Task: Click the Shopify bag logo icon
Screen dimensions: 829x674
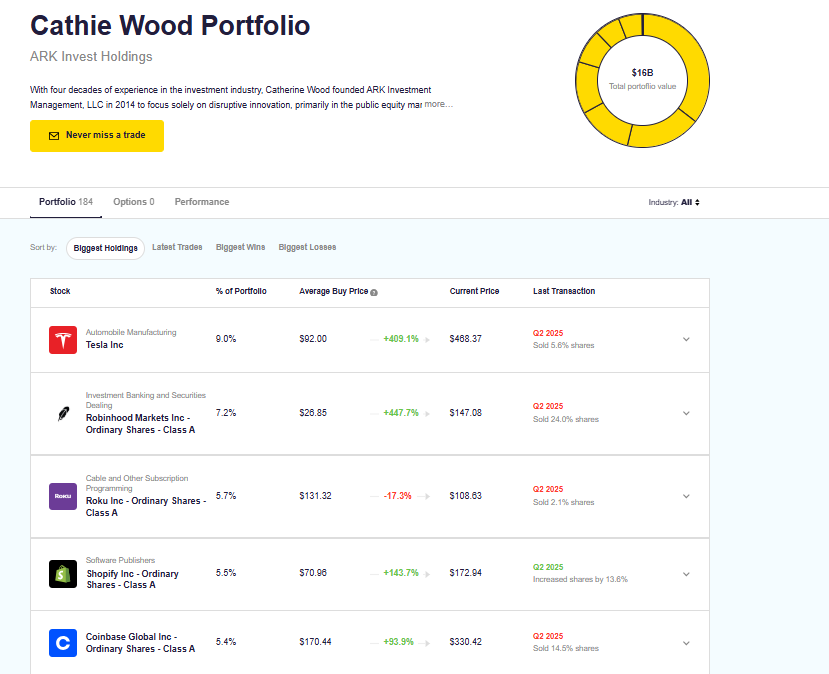Action: (63, 574)
